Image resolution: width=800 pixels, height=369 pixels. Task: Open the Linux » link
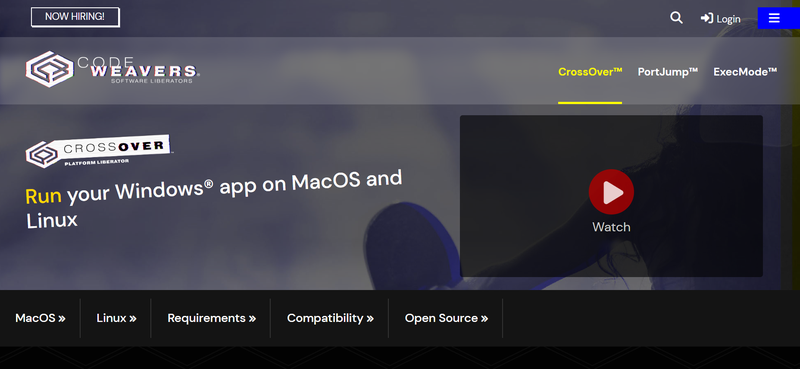[x=116, y=318]
